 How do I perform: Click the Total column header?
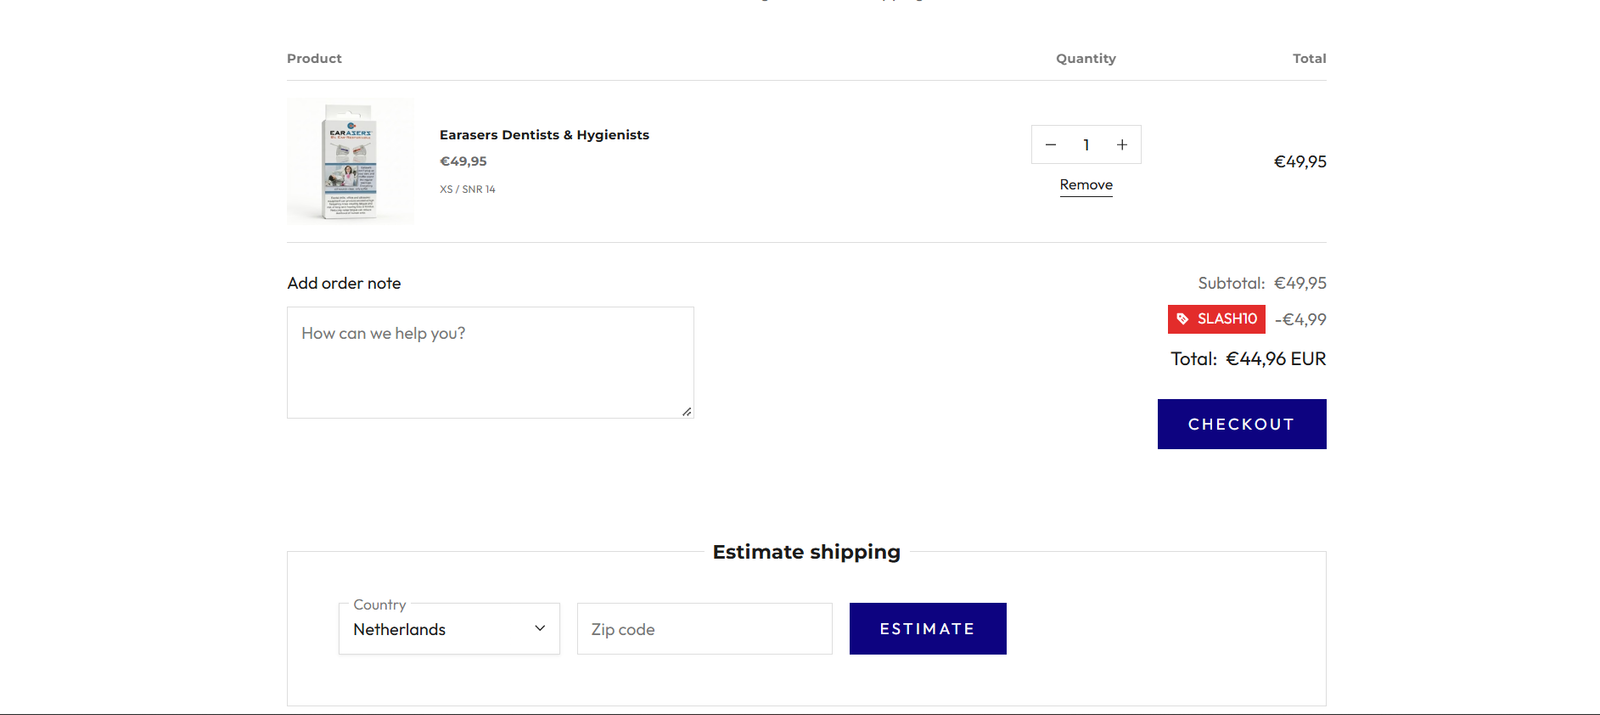pyautogui.click(x=1309, y=59)
